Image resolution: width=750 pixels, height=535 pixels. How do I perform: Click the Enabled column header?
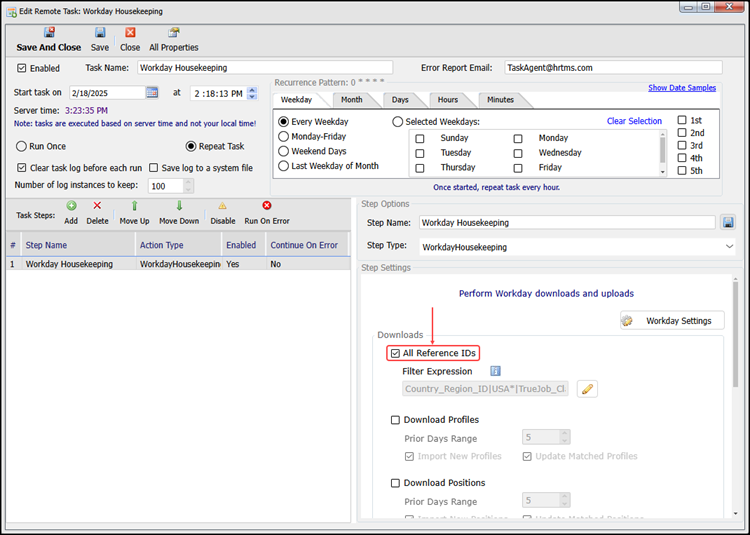[243, 245]
